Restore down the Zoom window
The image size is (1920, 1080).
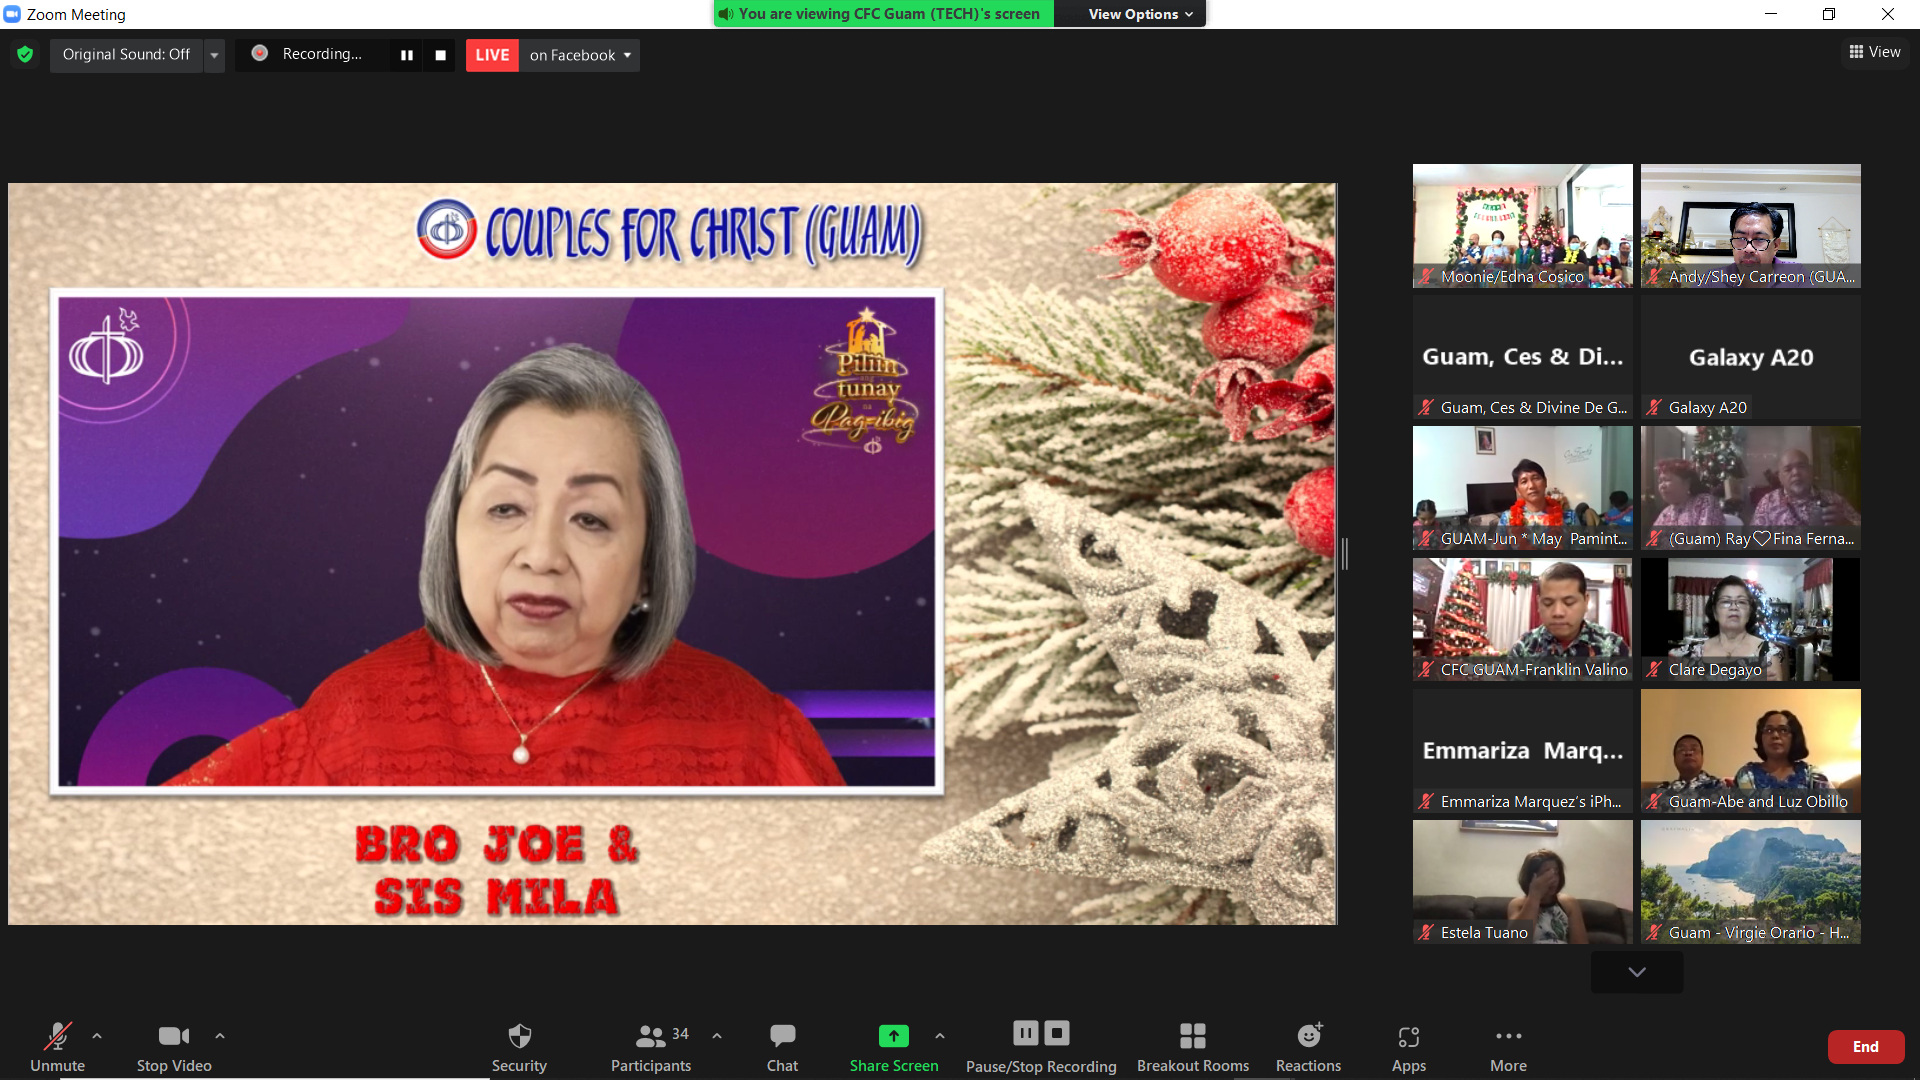pos(1829,14)
